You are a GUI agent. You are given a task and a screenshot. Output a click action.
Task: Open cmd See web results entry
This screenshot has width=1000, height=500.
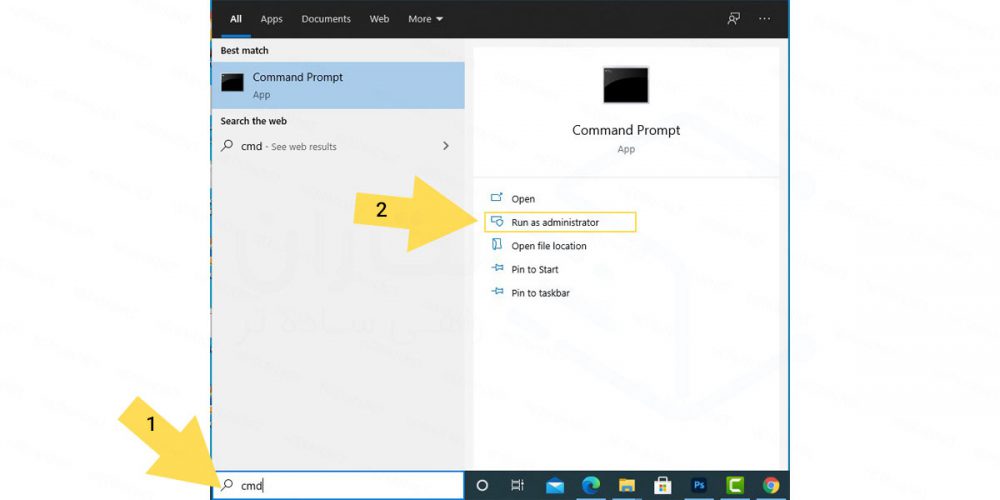click(x=338, y=146)
